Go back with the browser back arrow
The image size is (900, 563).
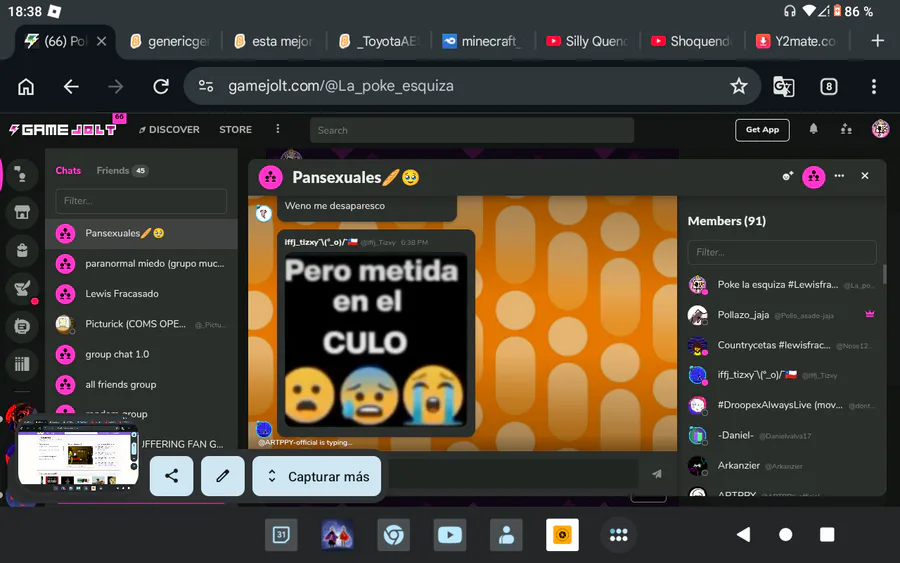(x=71, y=87)
